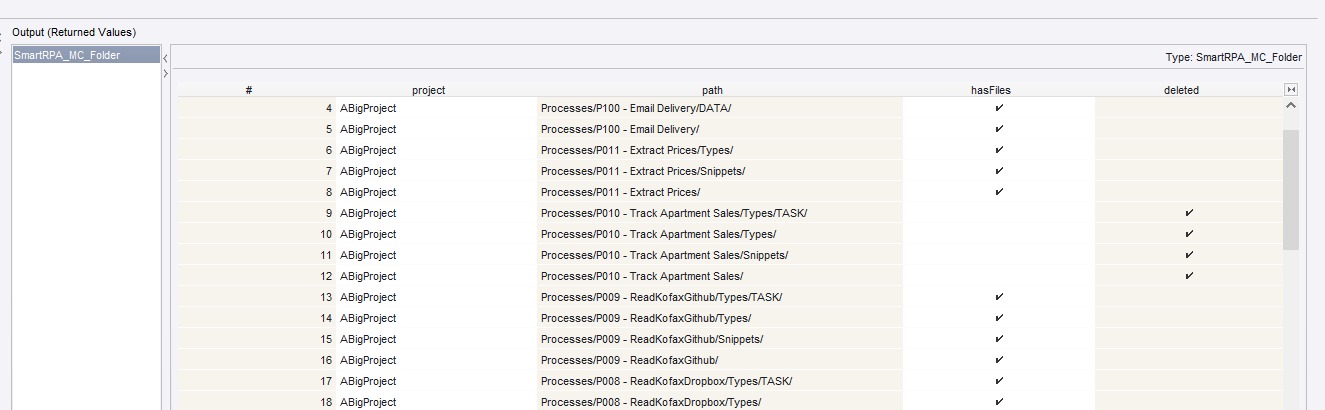The height and width of the screenshot is (410, 1325).
Task: Sort by the project column header
Action: pos(428,90)
